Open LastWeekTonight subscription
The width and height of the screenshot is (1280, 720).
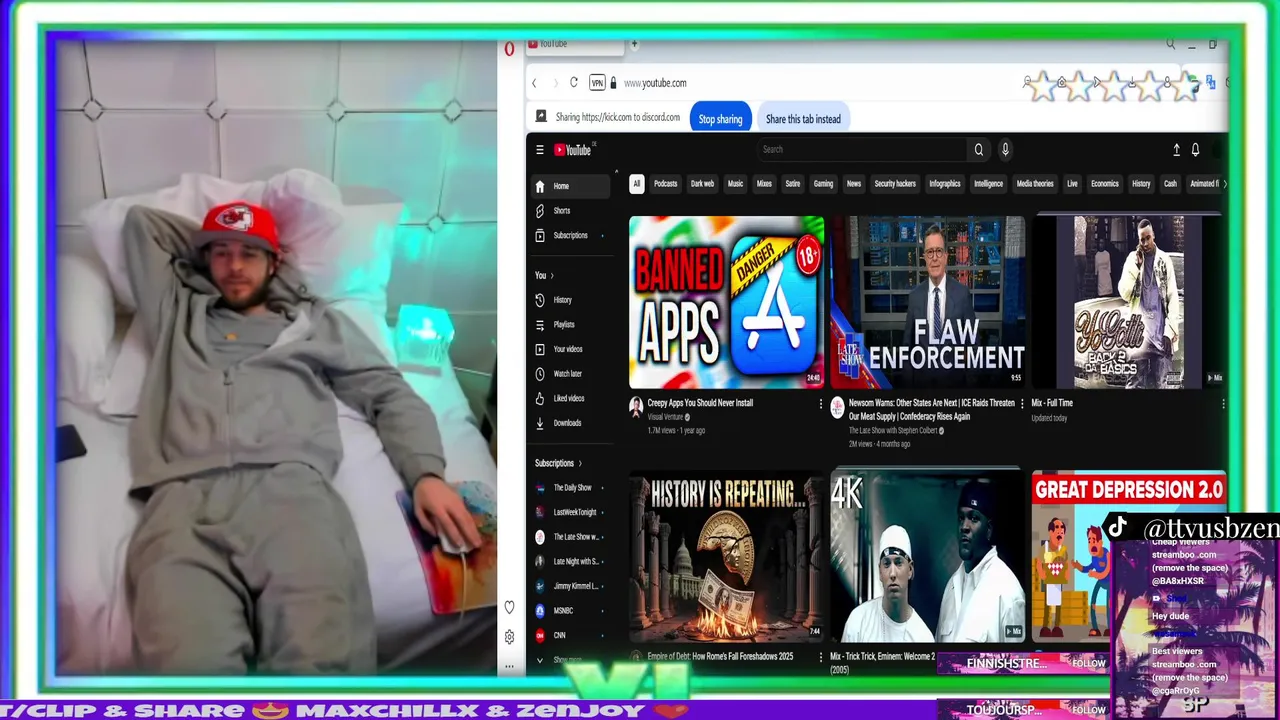[570, 512]
